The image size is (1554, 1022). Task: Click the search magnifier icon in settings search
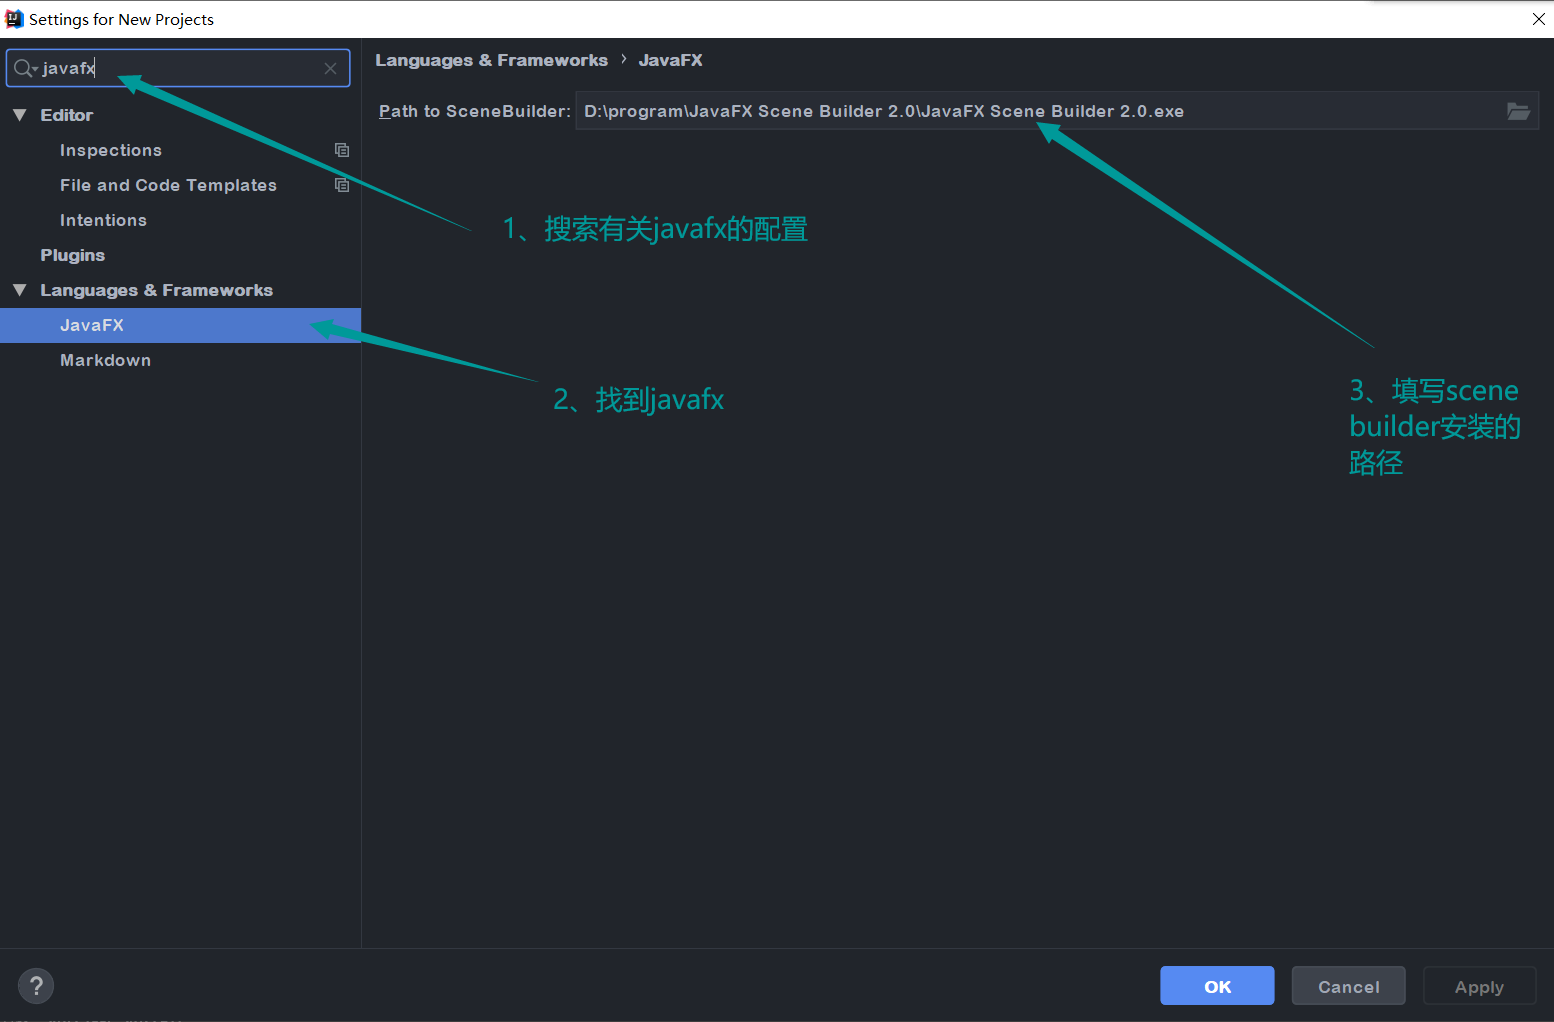click(24, 68)
